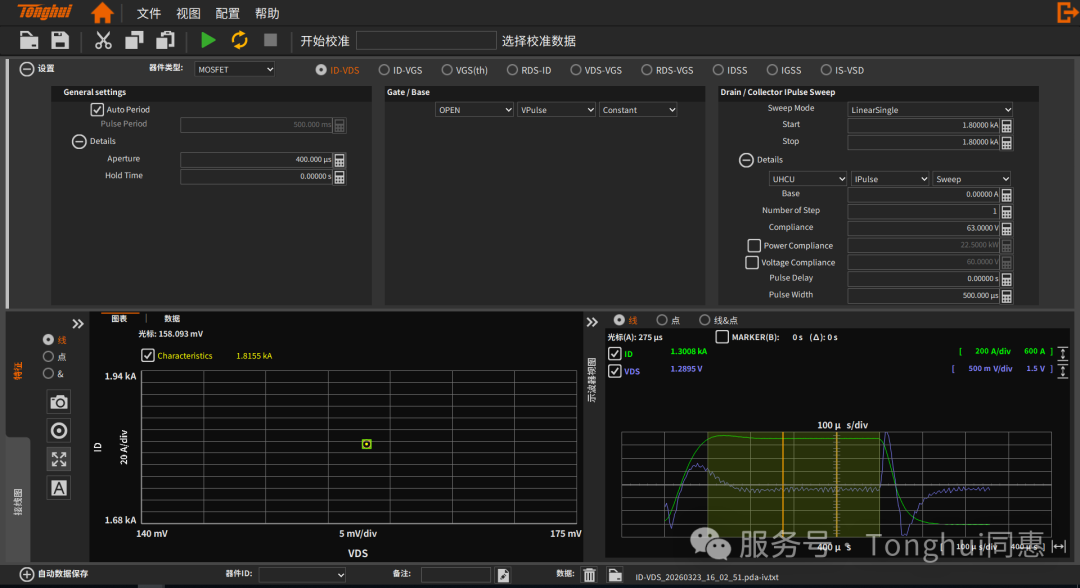Open calculator keypad for Aperture value
The height and width of the screenshot is (588, 1080).
[340, 160]
